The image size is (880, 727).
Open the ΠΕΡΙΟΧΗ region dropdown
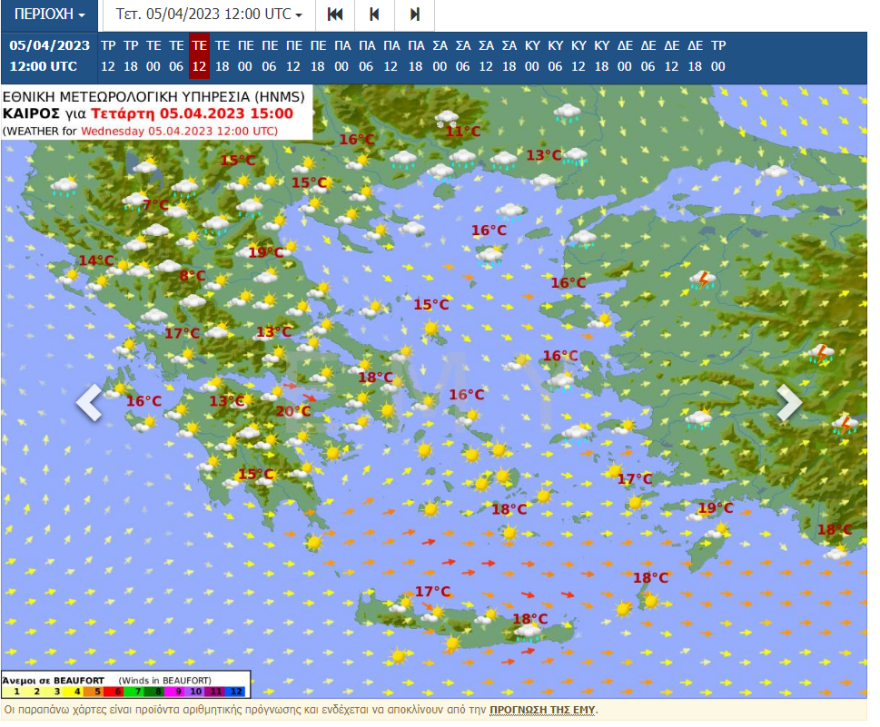[49, 15]
